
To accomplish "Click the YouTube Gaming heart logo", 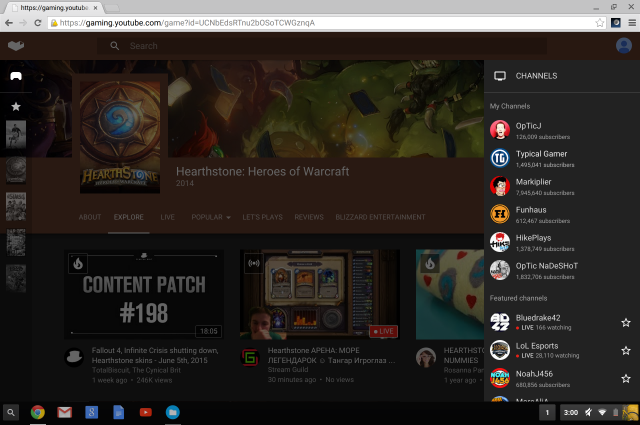I will click(x=15, y=46).
